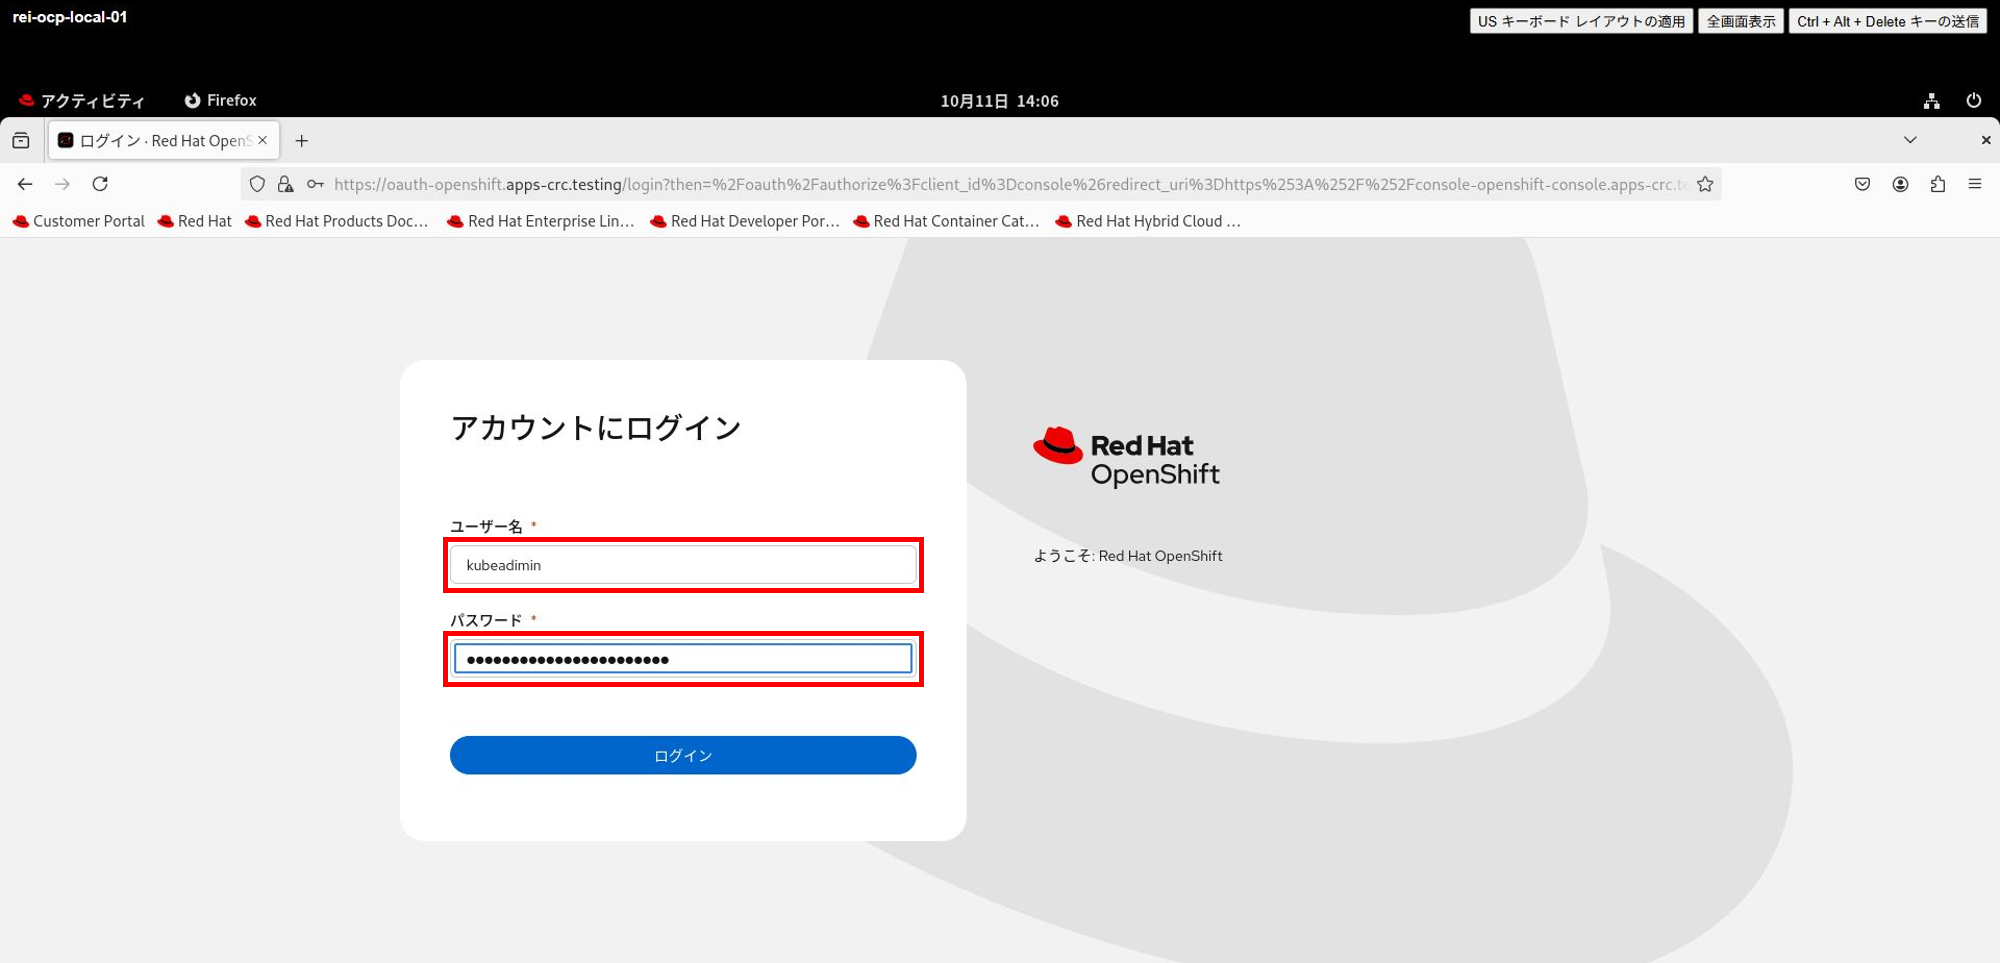The image size is (2000, 963).
Task: Click the bookmark star icon in the address bar
Action: 1705,184
